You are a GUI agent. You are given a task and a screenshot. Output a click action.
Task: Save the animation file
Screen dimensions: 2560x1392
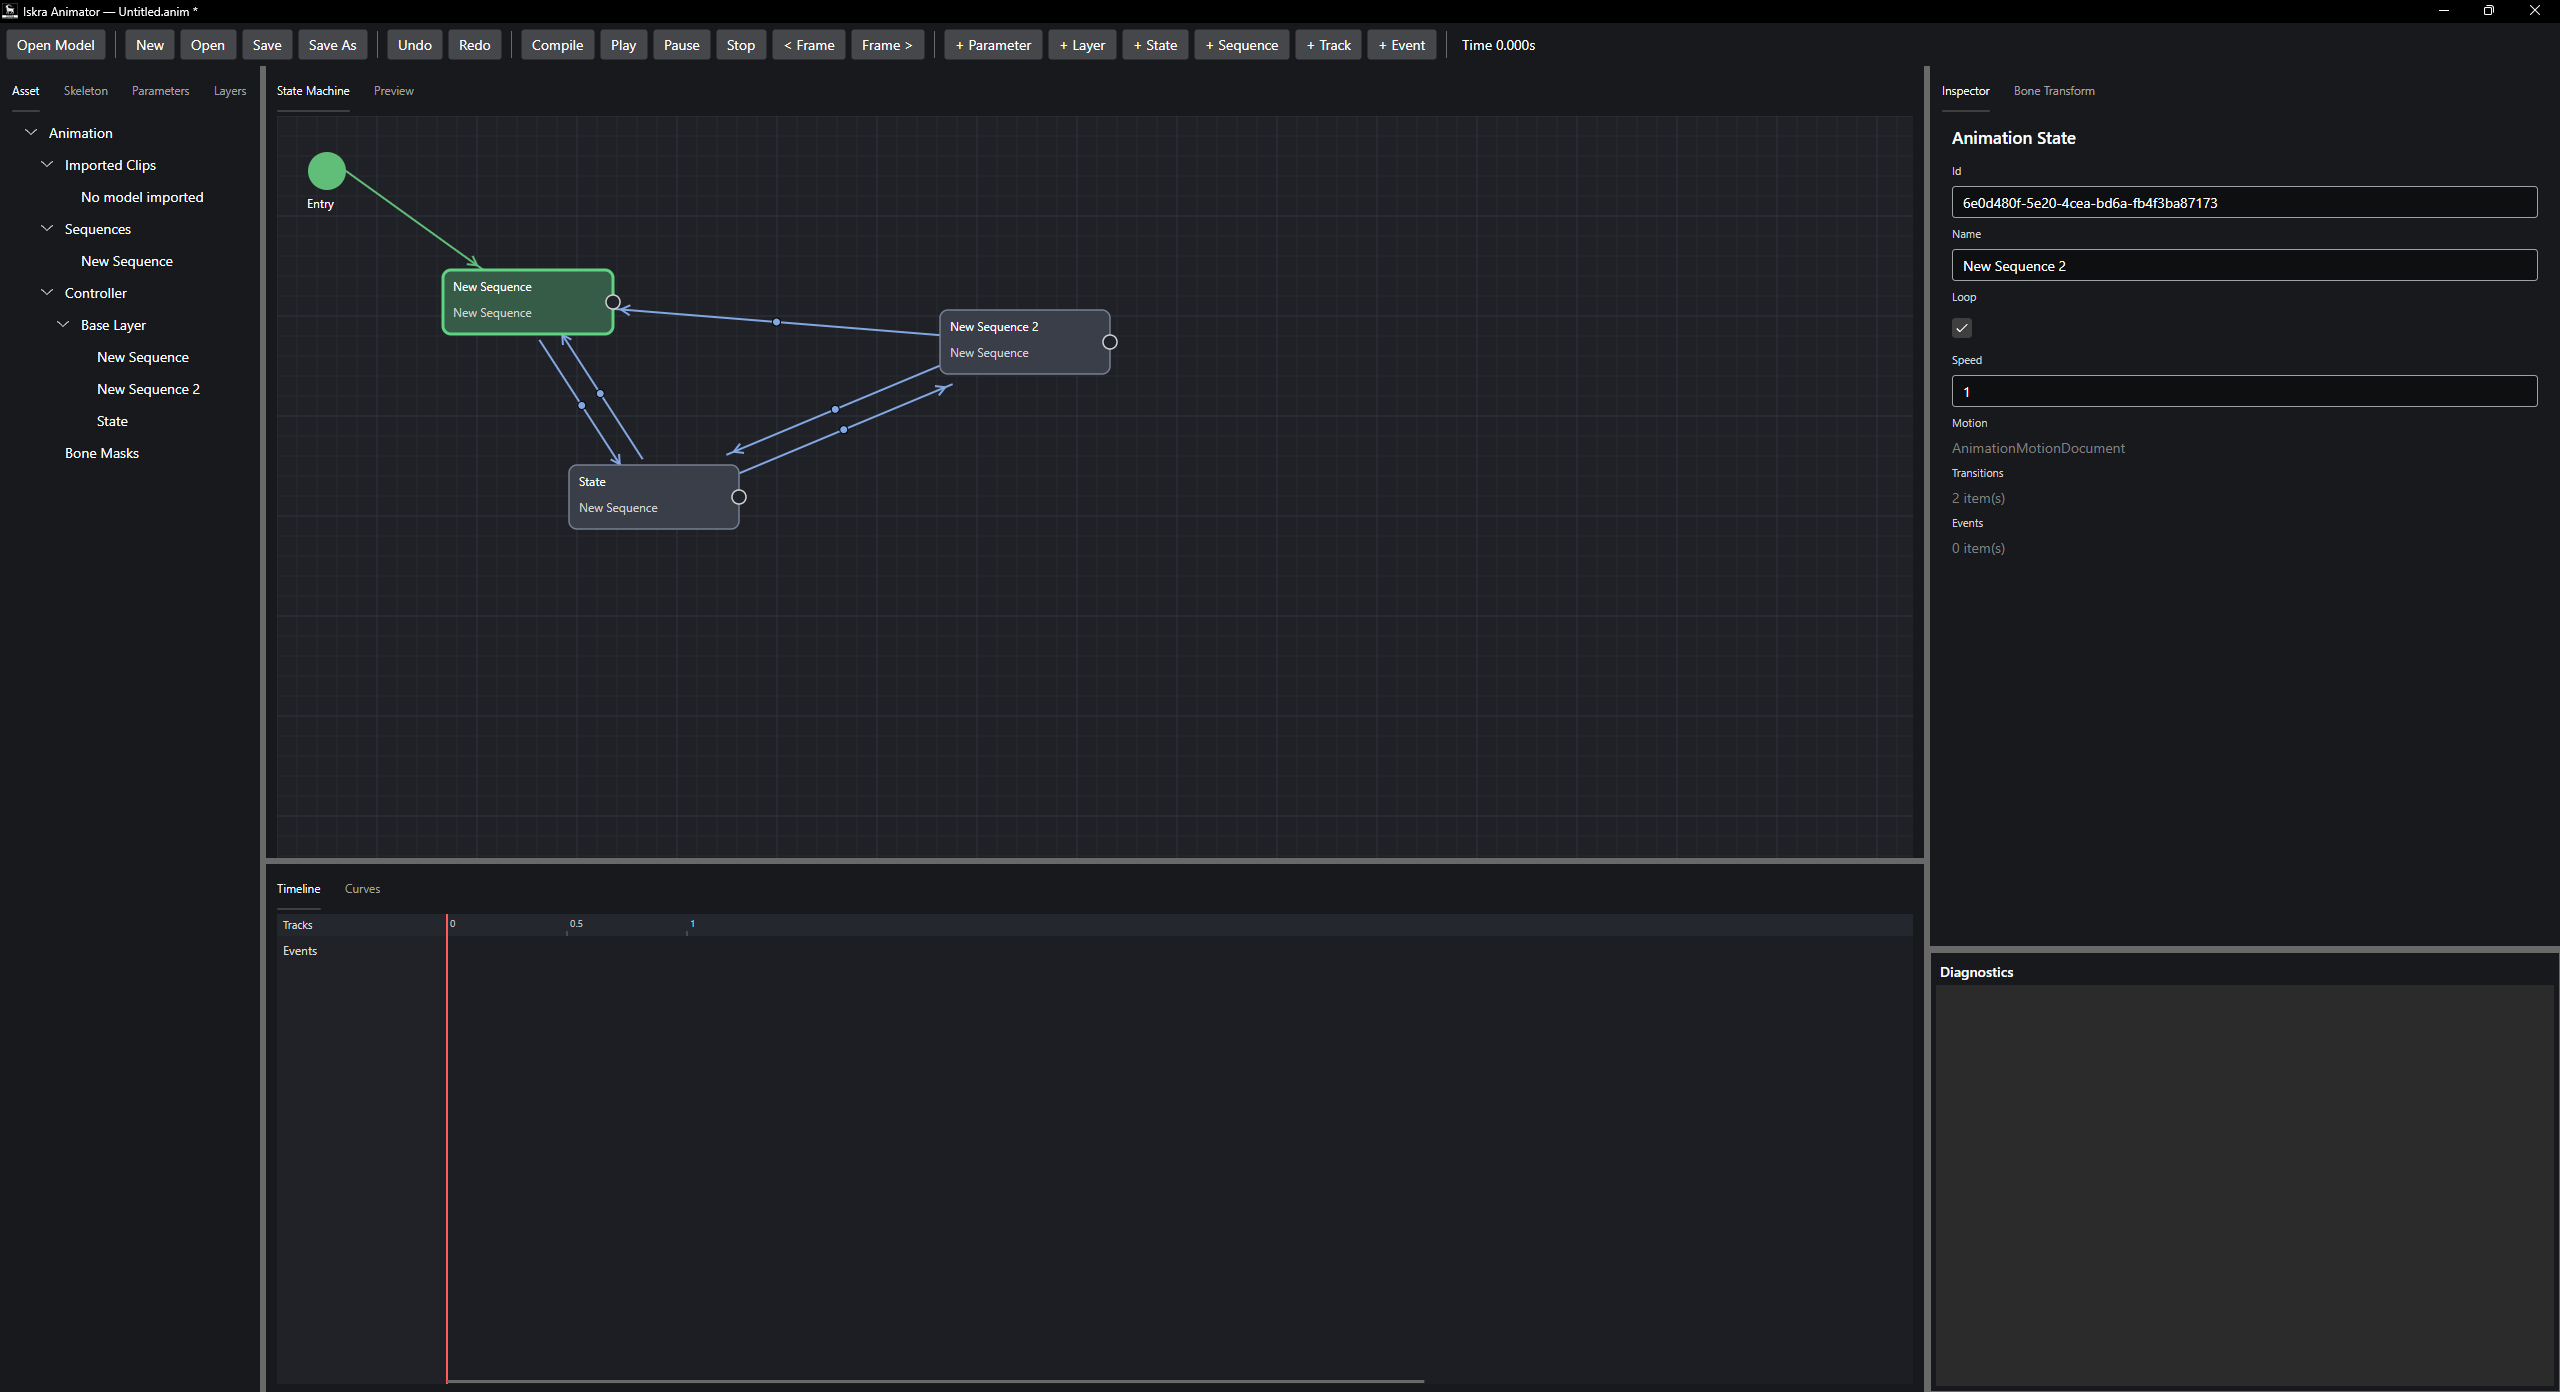pos(267,45)
